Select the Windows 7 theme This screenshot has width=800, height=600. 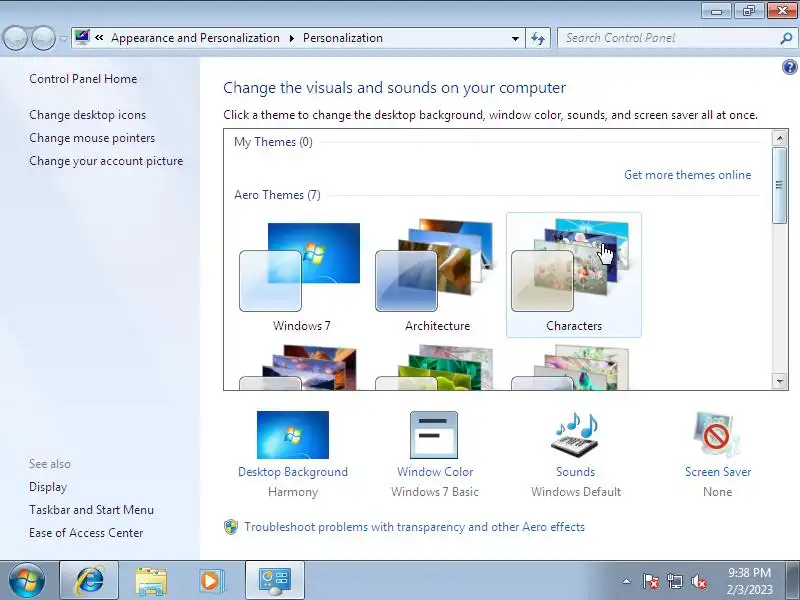click(x=301, y=276)
